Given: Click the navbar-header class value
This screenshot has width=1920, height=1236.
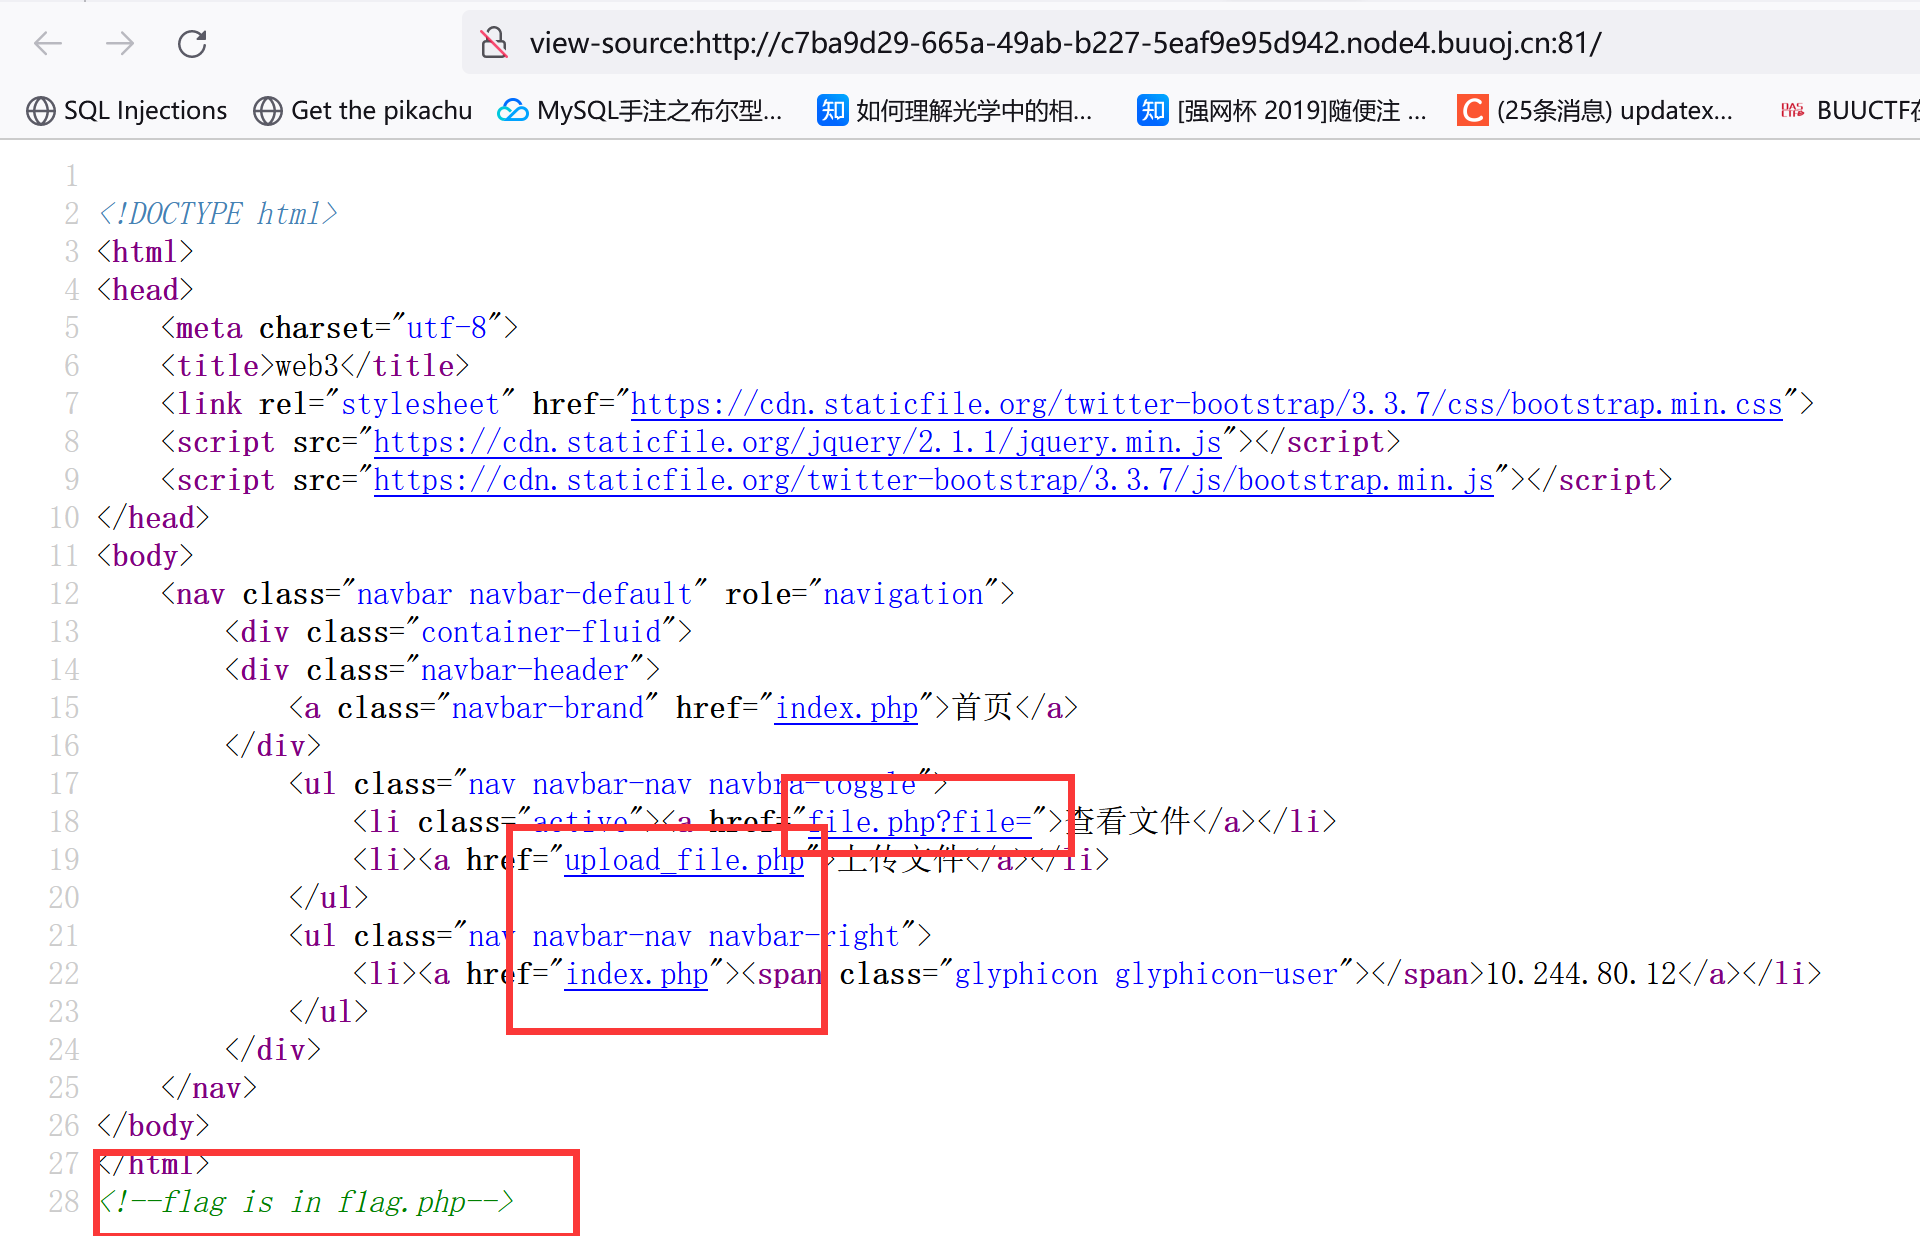Looking at the screenshot, I should click(x=524, y=670).
